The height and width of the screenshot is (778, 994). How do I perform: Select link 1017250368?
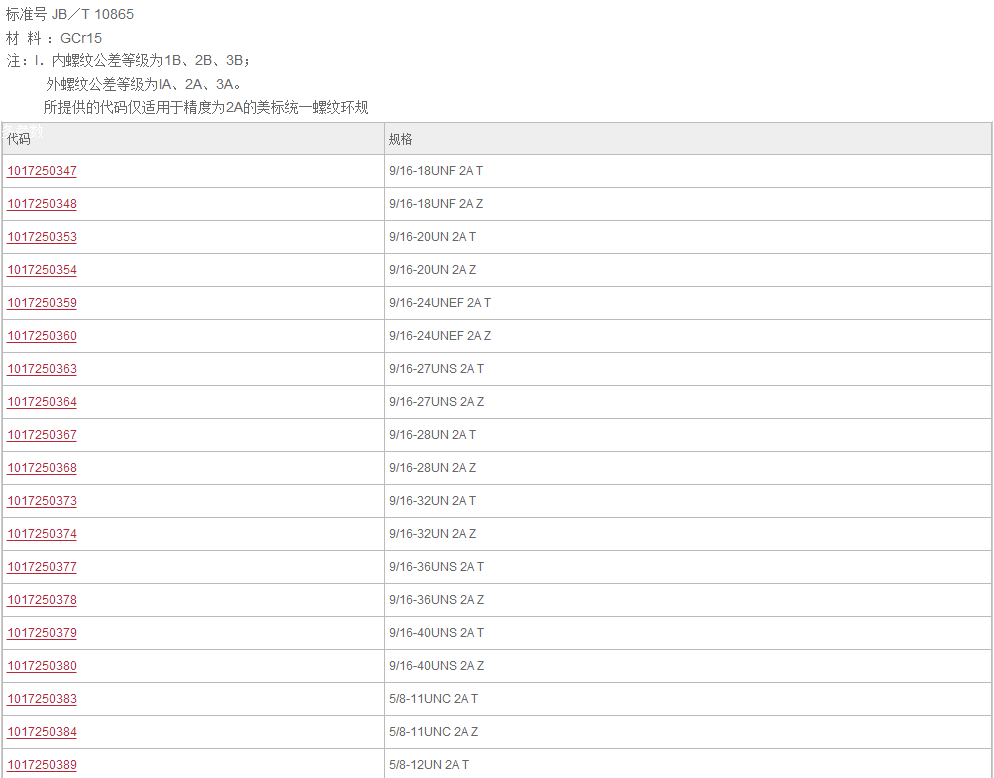click(42, 468)
